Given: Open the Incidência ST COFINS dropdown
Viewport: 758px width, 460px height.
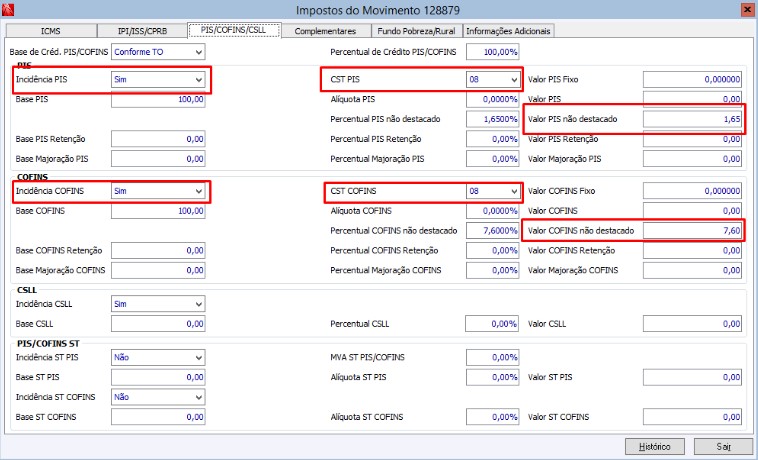Looking at the screenshot, I should [158, 397].
